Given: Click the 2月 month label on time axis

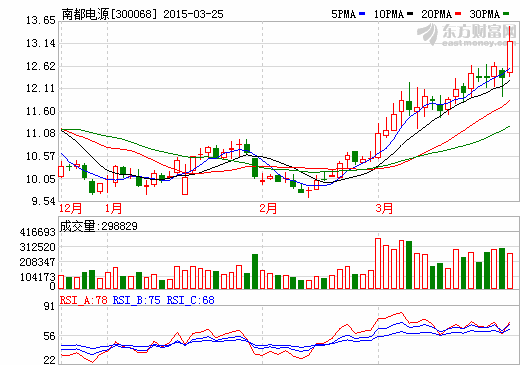Looking at the screenshot, I should 268,208.
